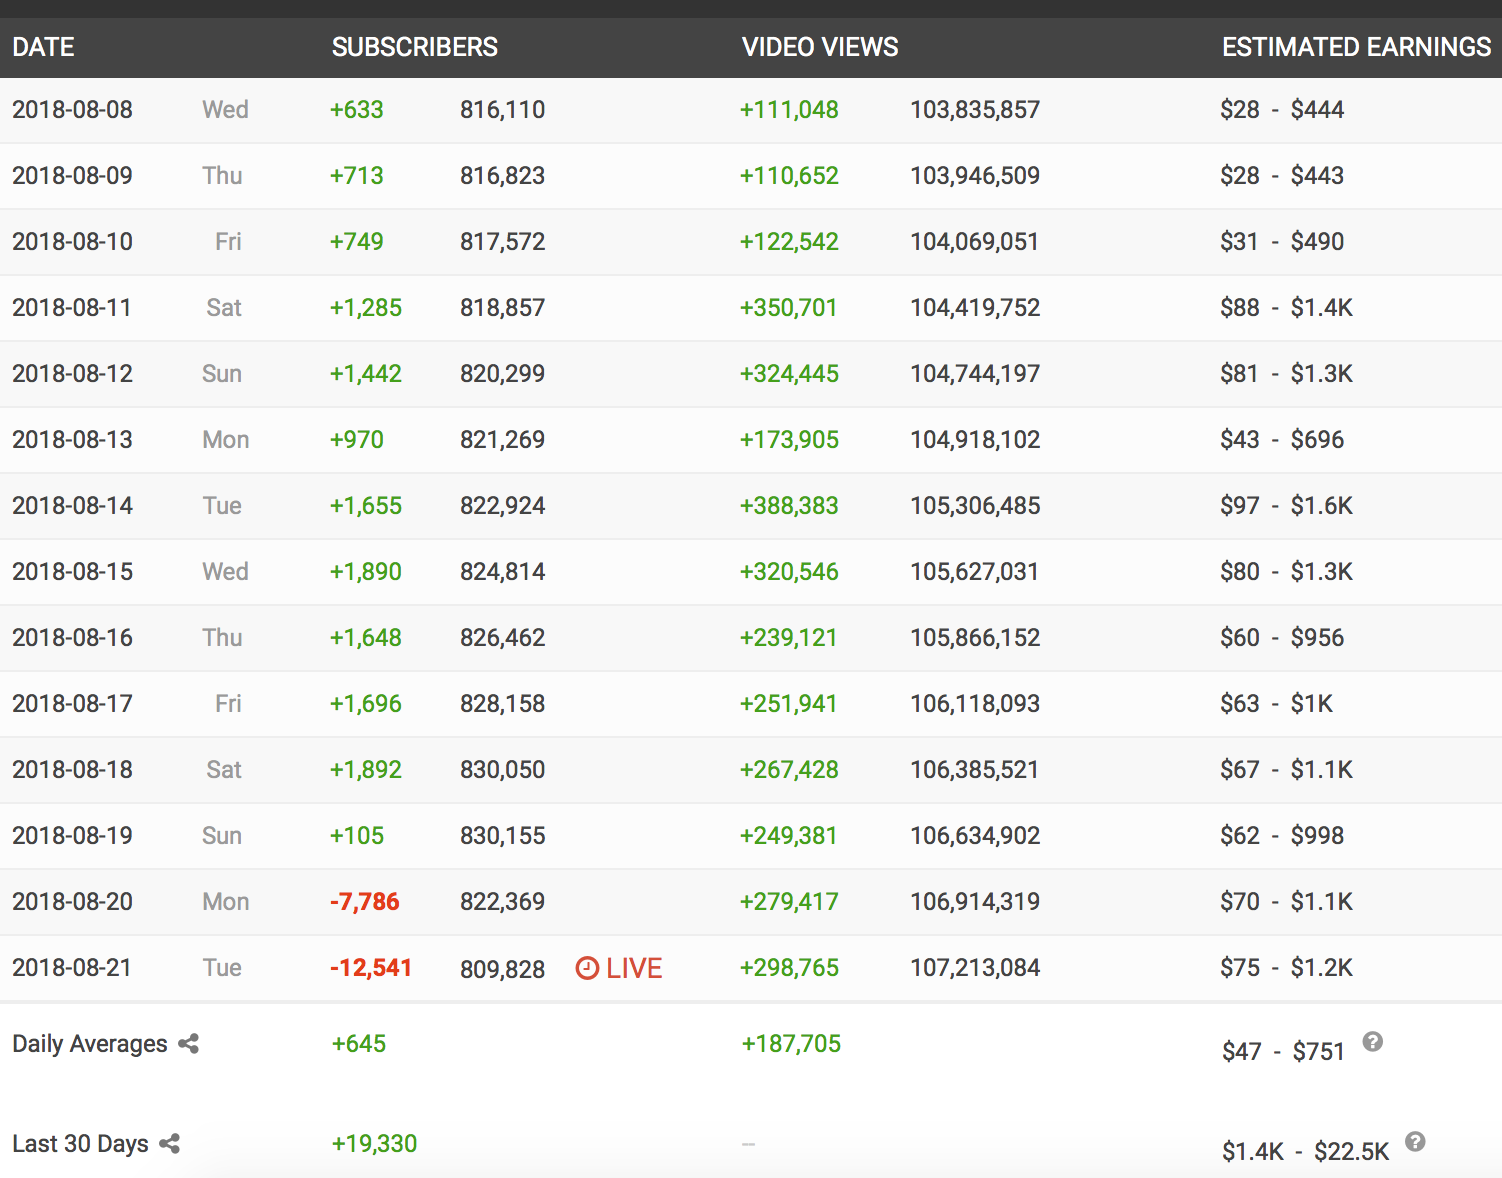
Task: Click the share icon beside Daily Averages
Action: pyautogui.click(x=188, y=1044)
